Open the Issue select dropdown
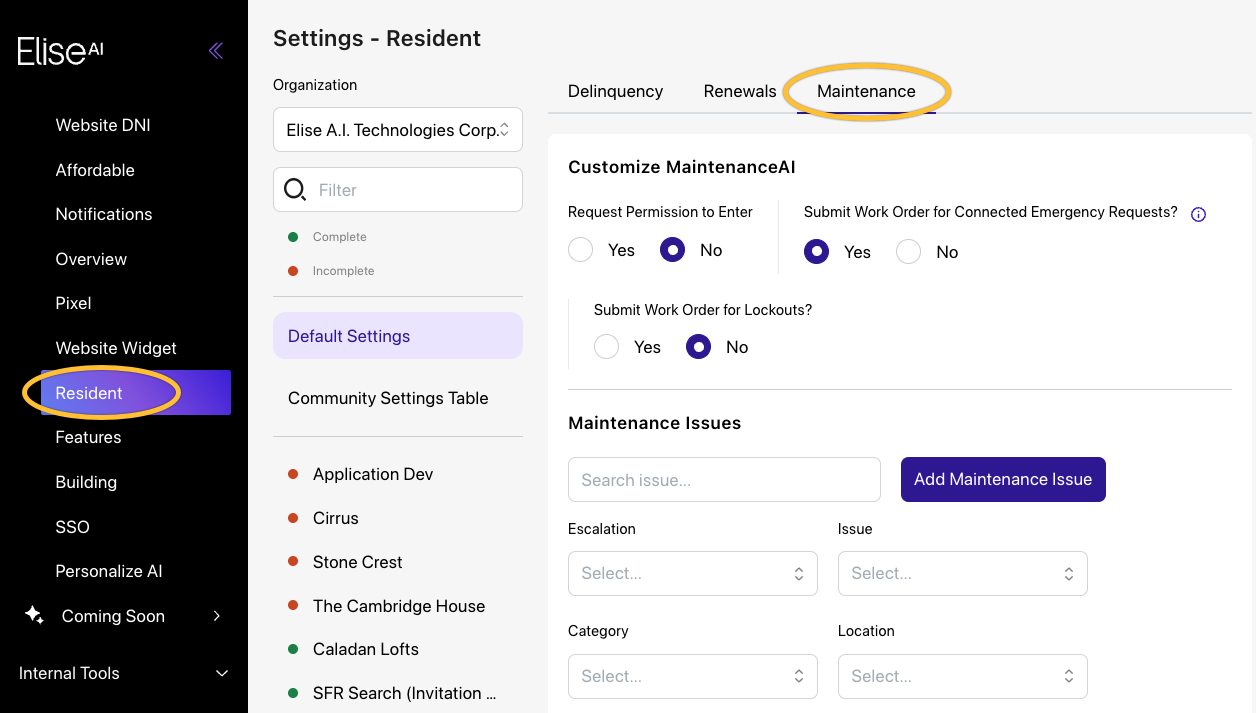 pyautogui.click(x=963, y=574)
